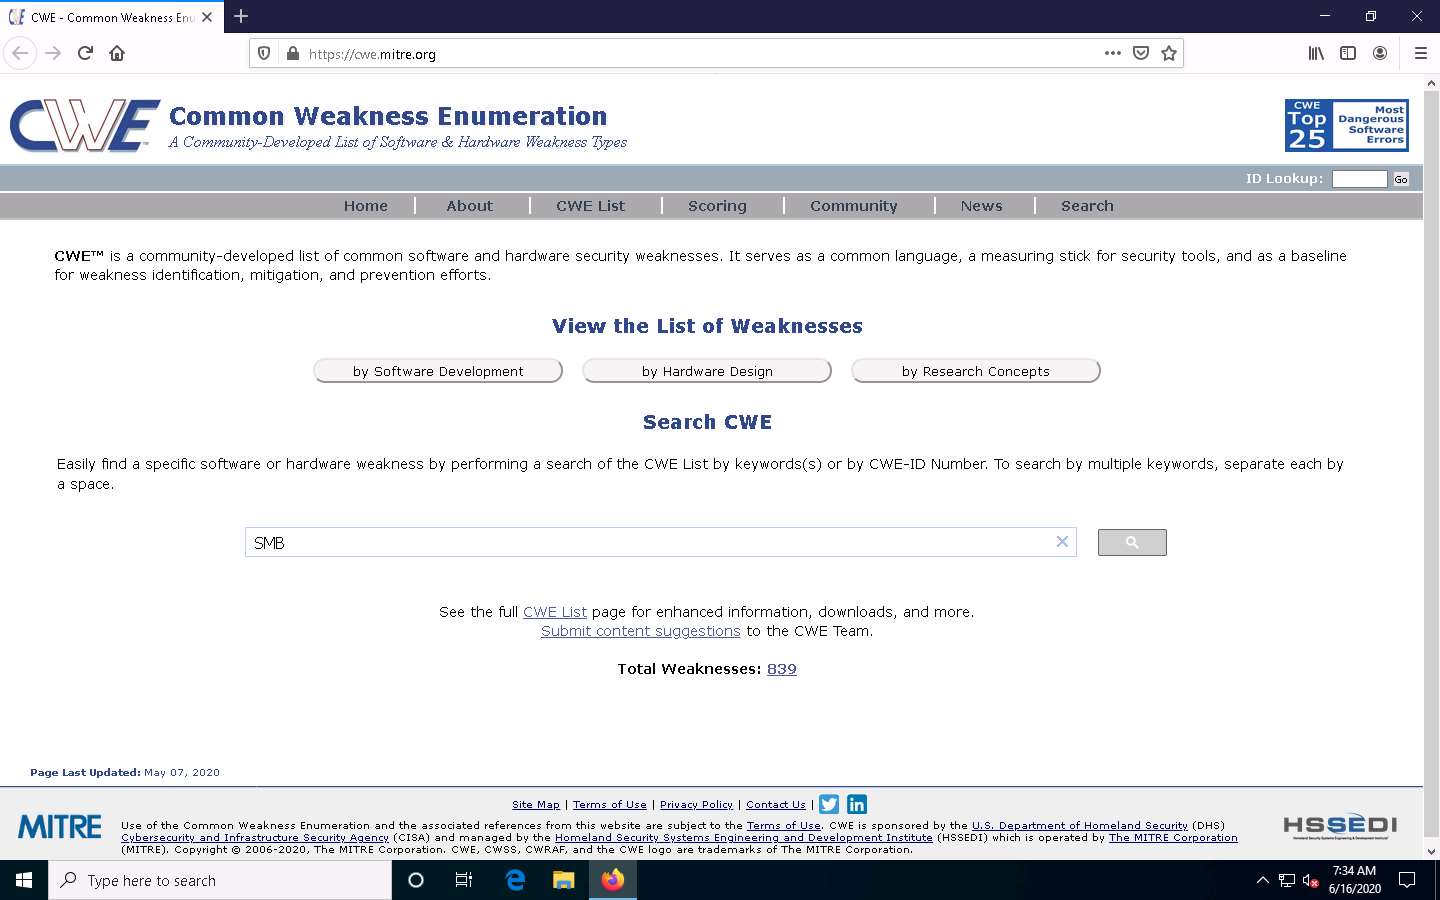Click the CWE logo

84,126
